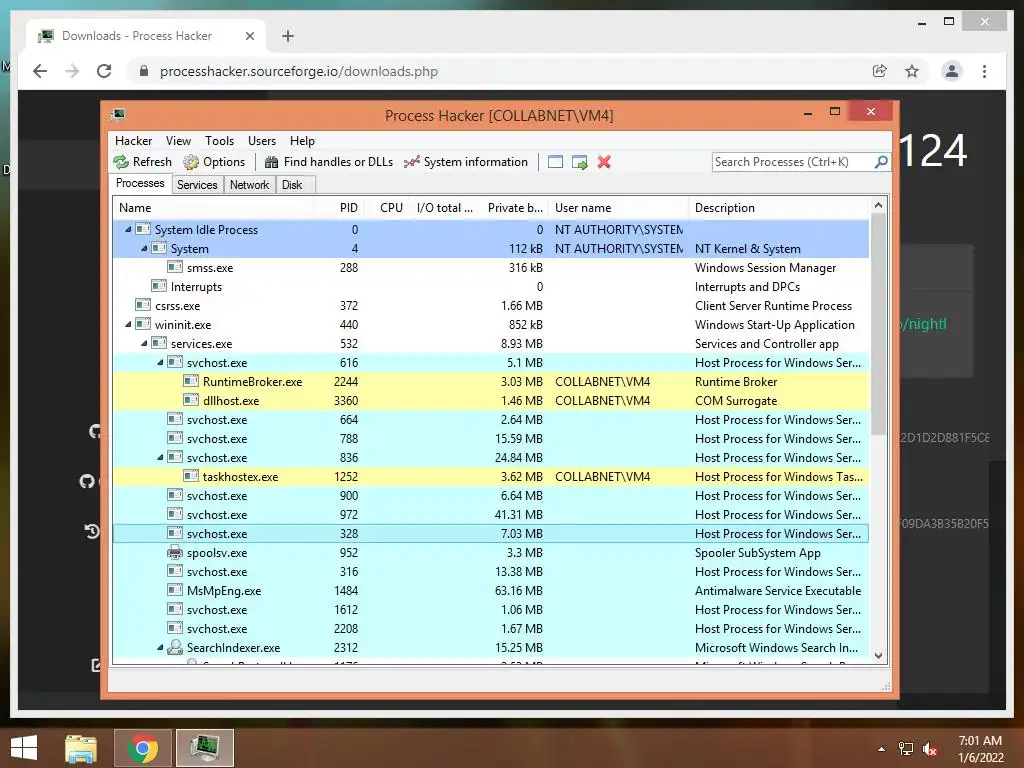Open a new browser tab
Image resolution: width=1024 pixels, height=768 pixels.
(288, 36)
